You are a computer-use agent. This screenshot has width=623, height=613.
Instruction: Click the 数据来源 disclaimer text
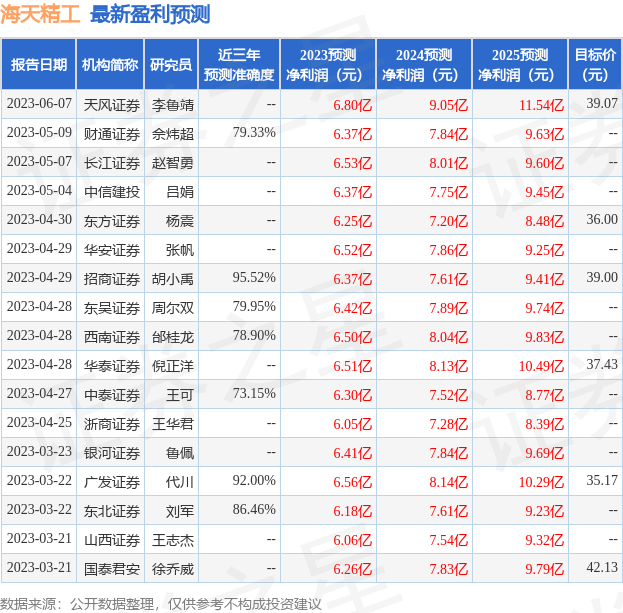point(161,604)
